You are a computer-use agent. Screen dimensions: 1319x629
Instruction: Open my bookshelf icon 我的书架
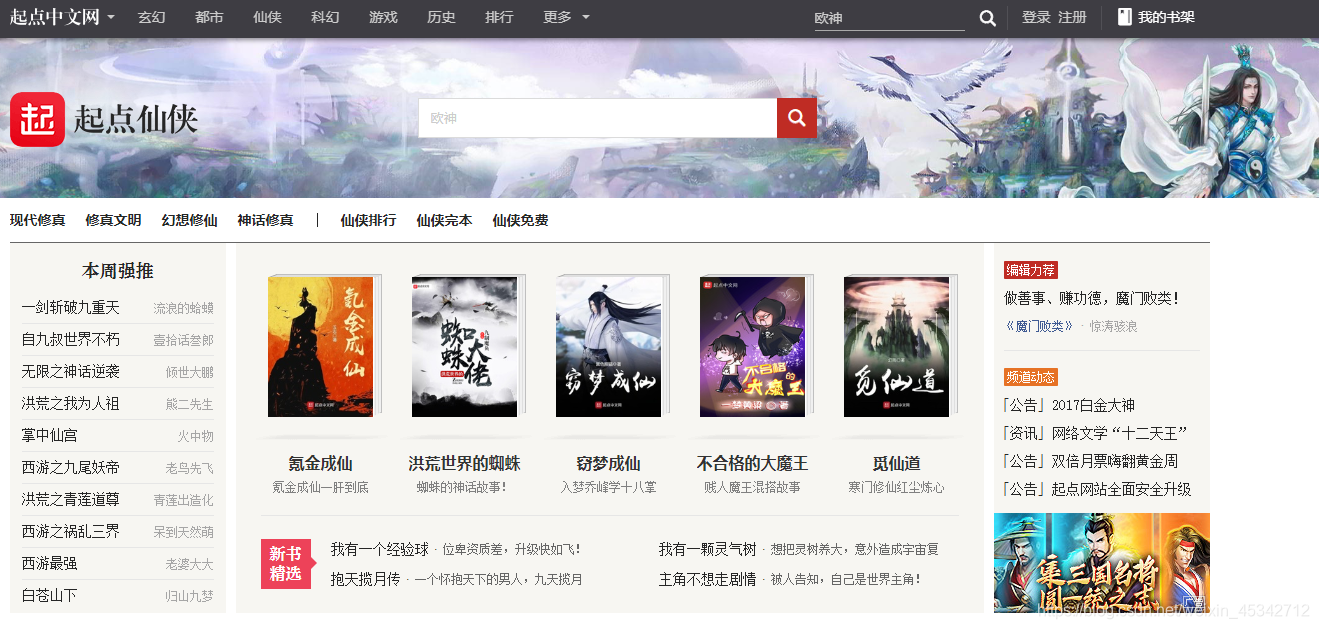(x=1156, y=17)
